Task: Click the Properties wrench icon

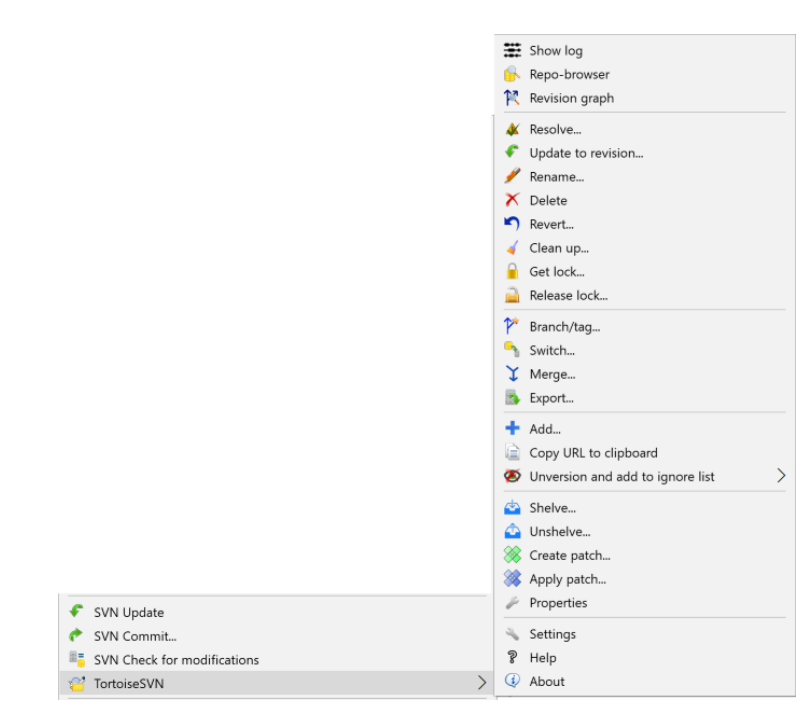Action: click(x=512, y=603)
